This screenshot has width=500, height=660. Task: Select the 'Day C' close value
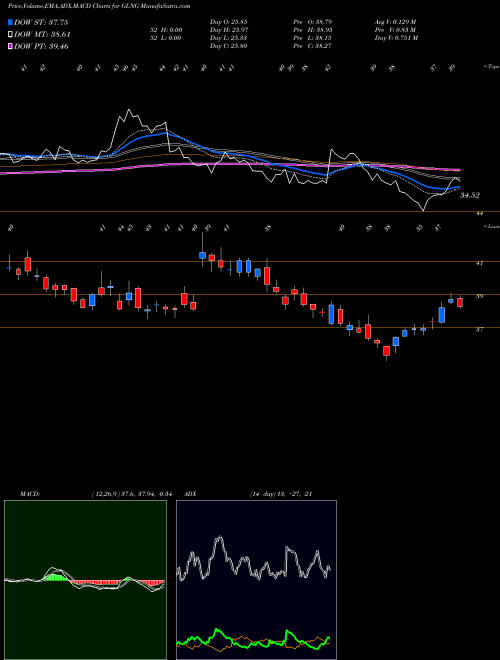coord(228,46)
